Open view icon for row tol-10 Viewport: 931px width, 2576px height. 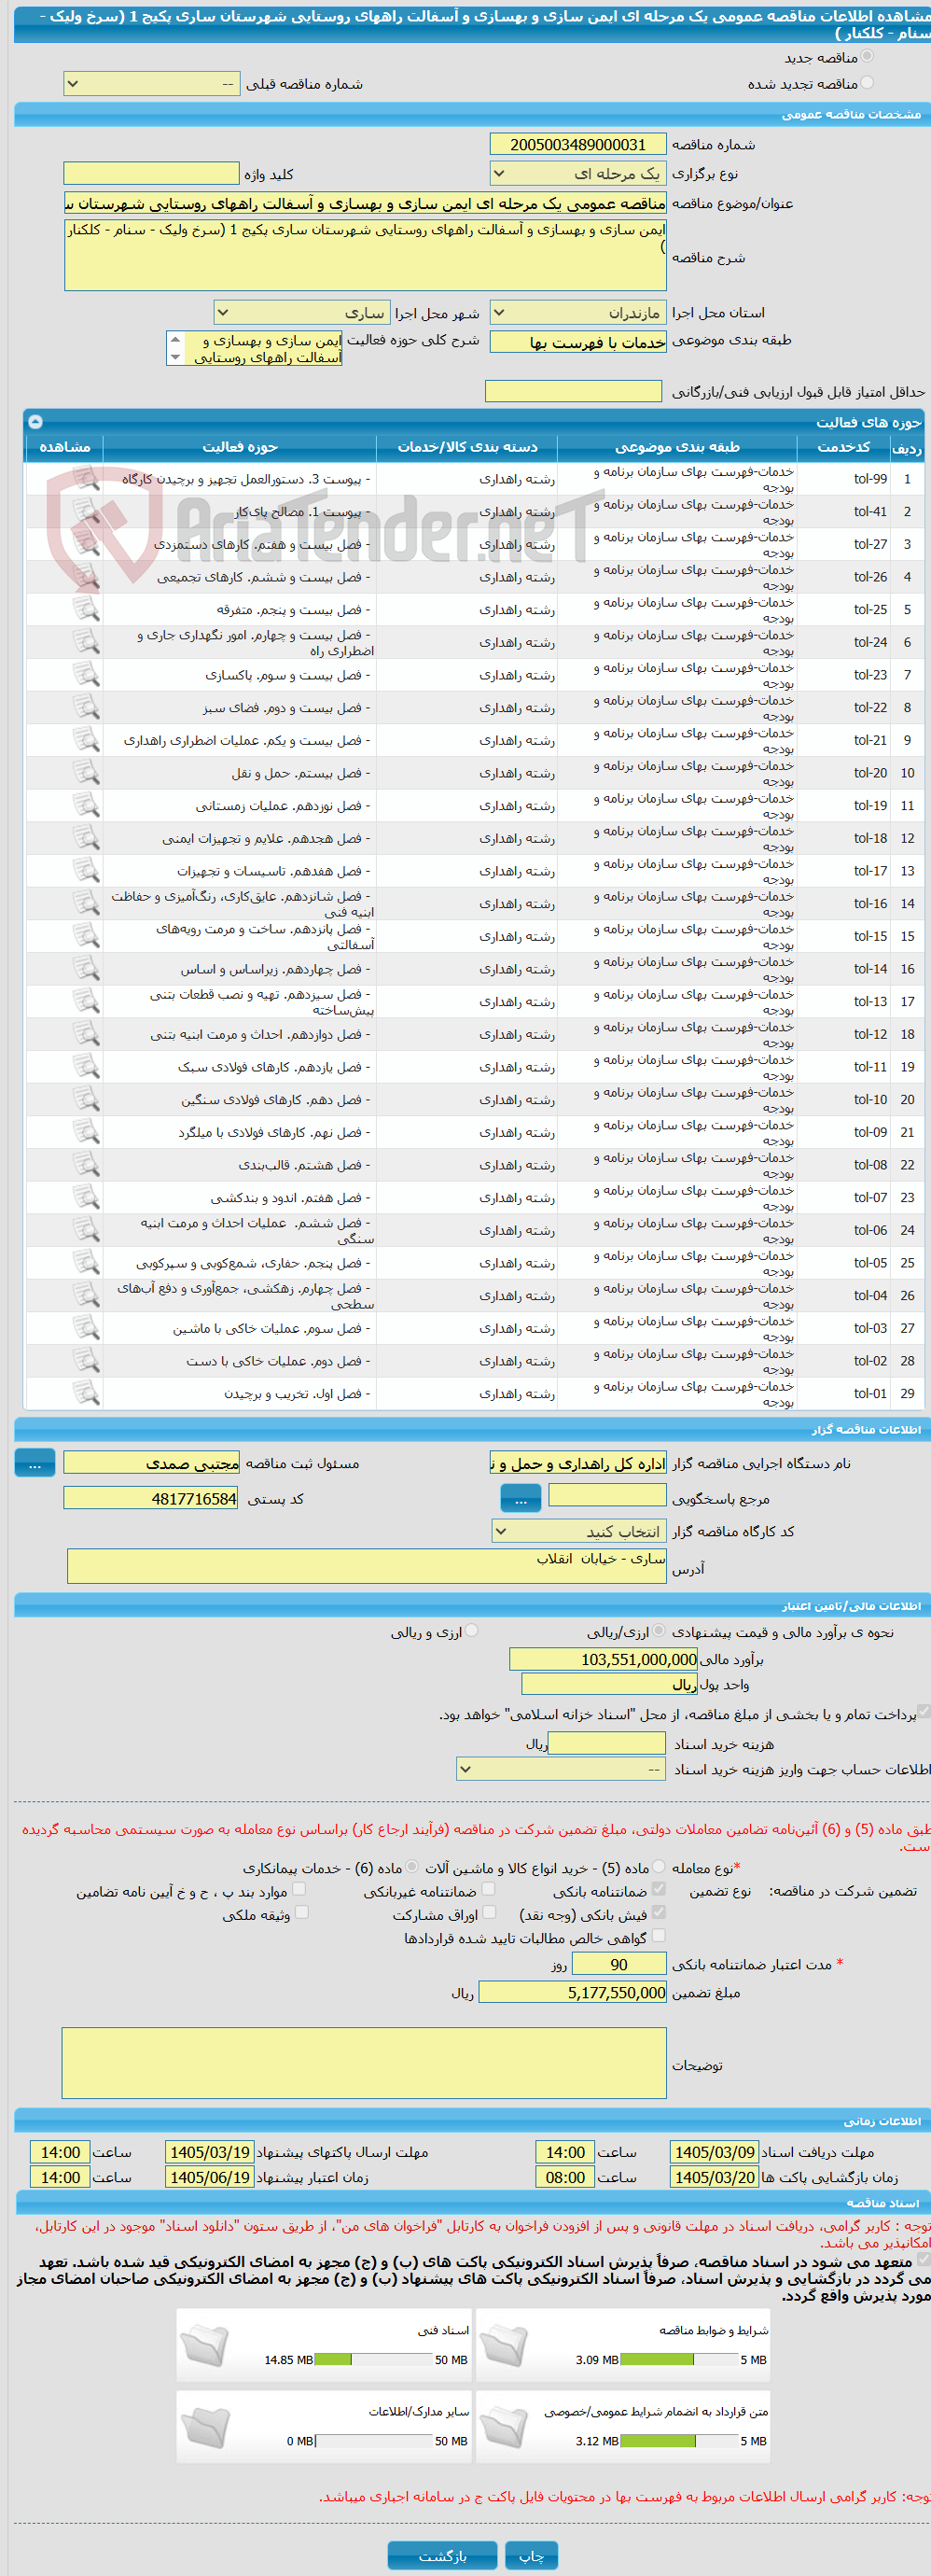pos(86,1100)
